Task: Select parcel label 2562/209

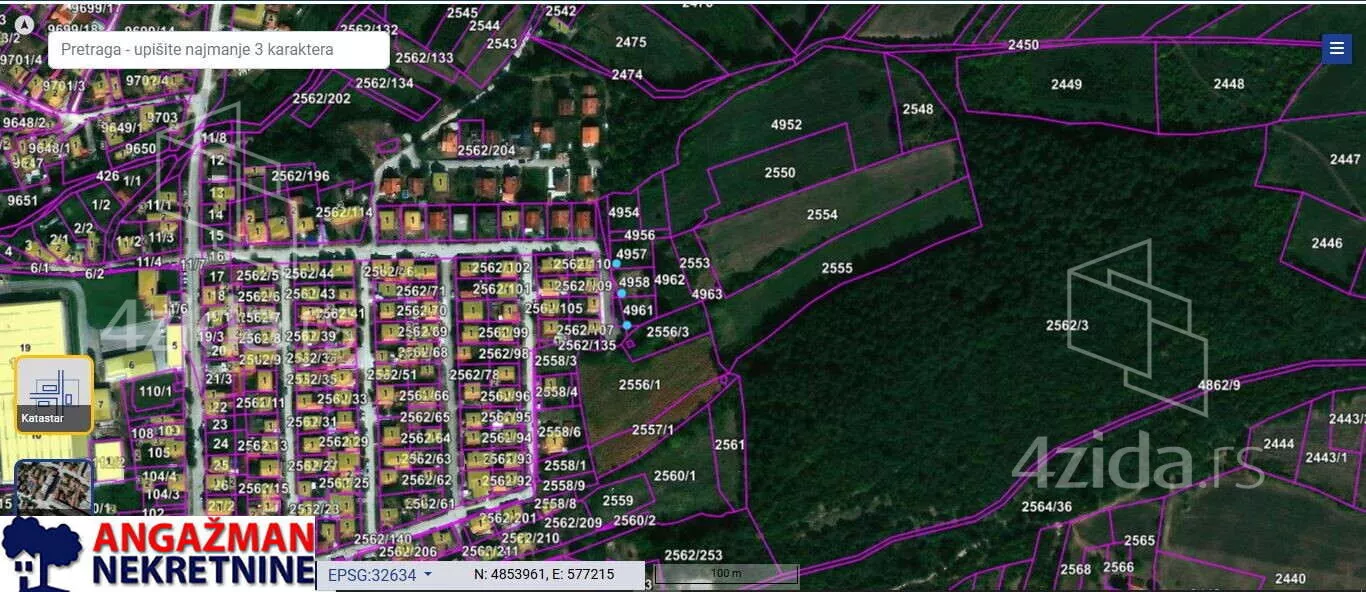Action: click(573, 523)
